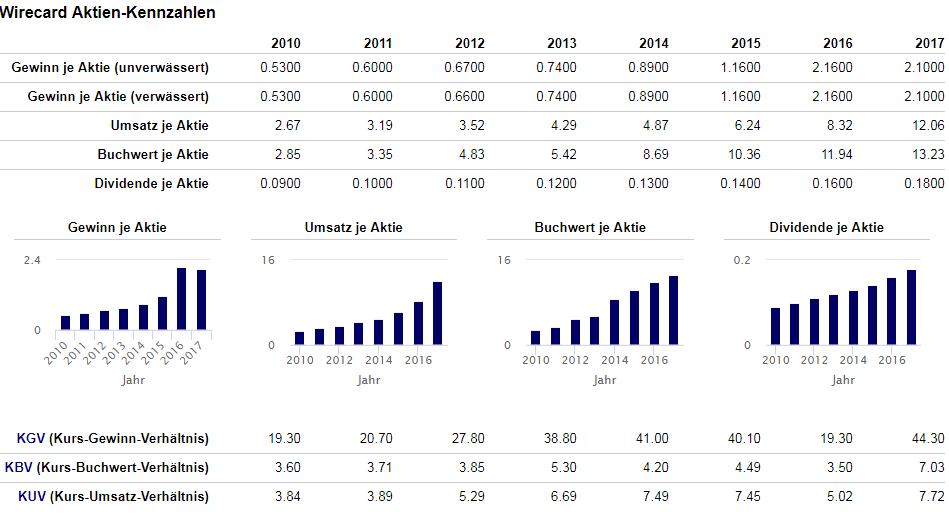
Task: Click the 2.4 axis label in Gewinn chart
Action: (x=32, y=260)
